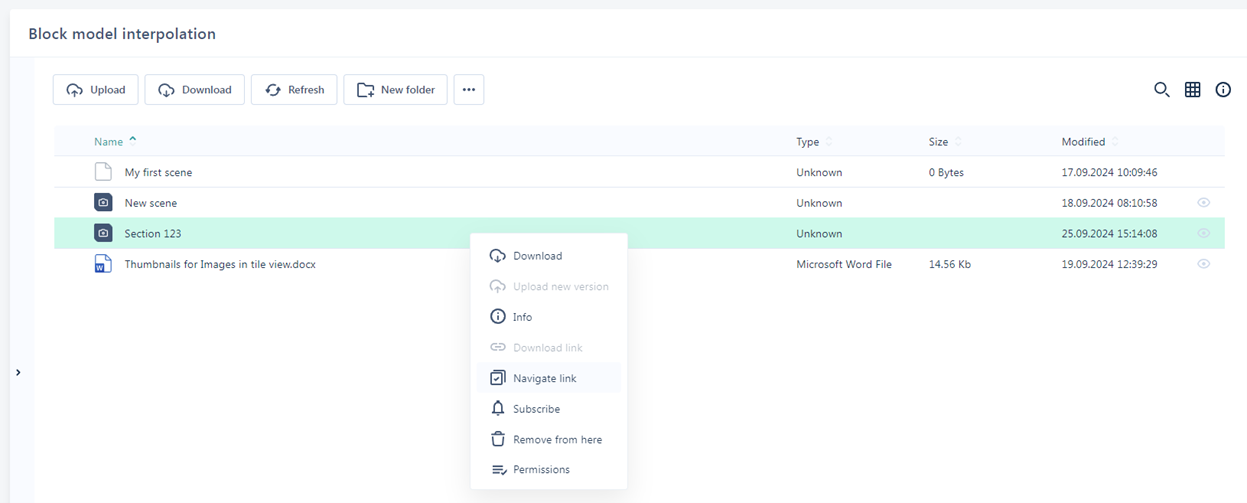Sort files by Size column

click(x=938, y=142)
